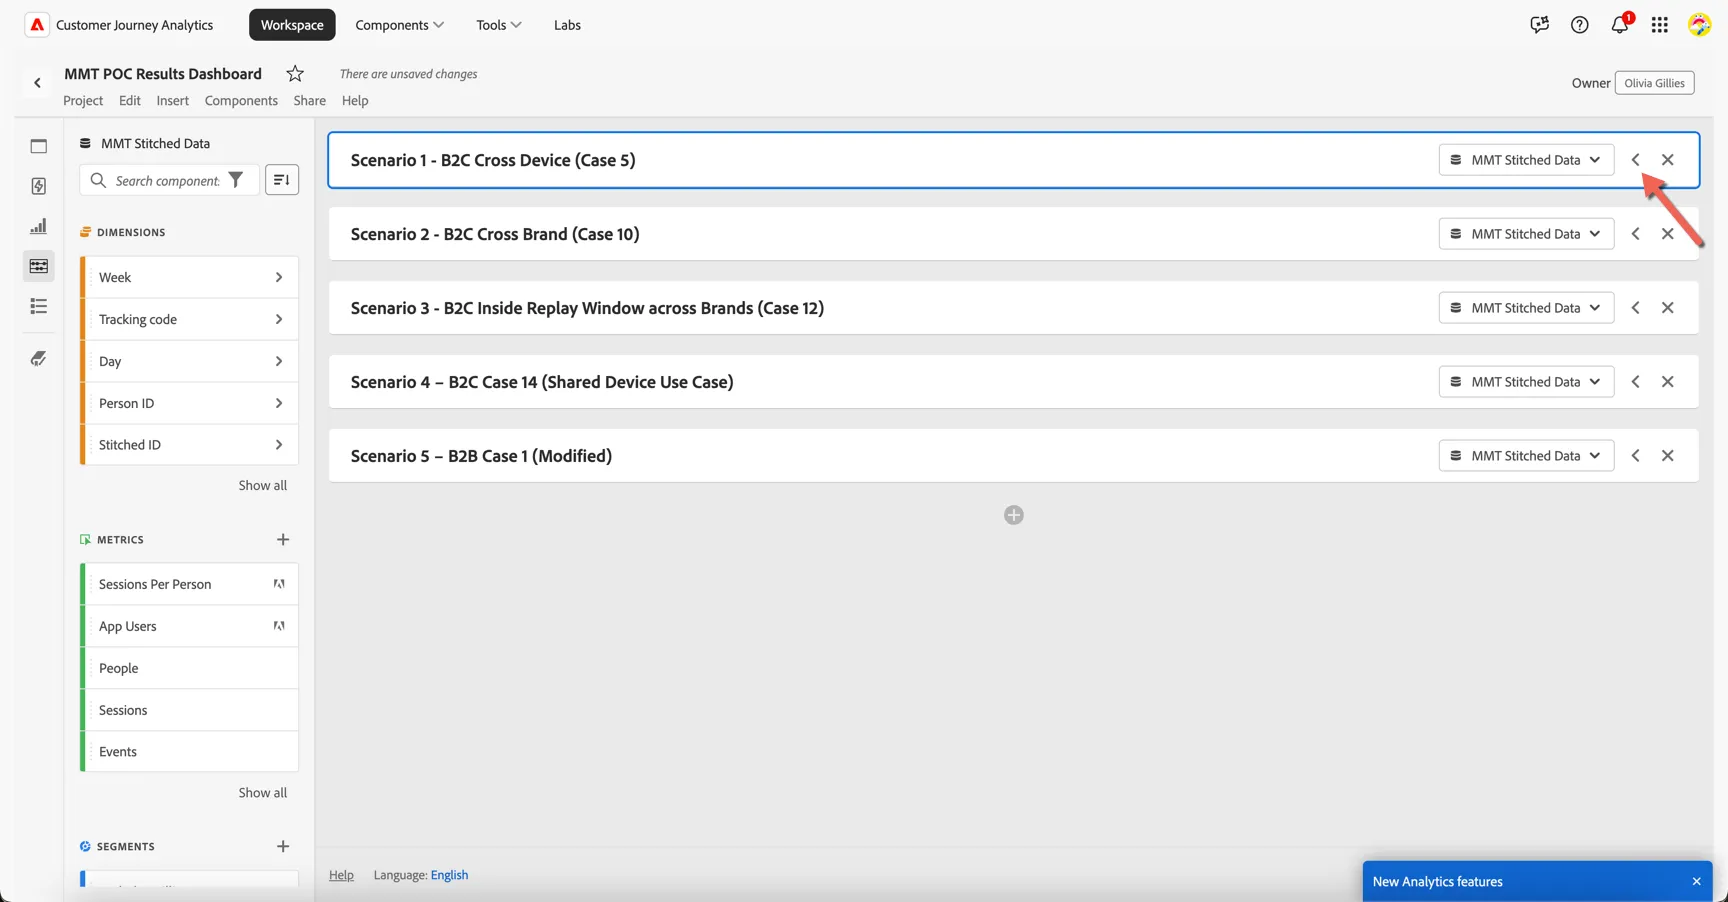Select the Visualizations bar chart icon in left rail
The image size is (1728, 902).
tap(39, 226)
